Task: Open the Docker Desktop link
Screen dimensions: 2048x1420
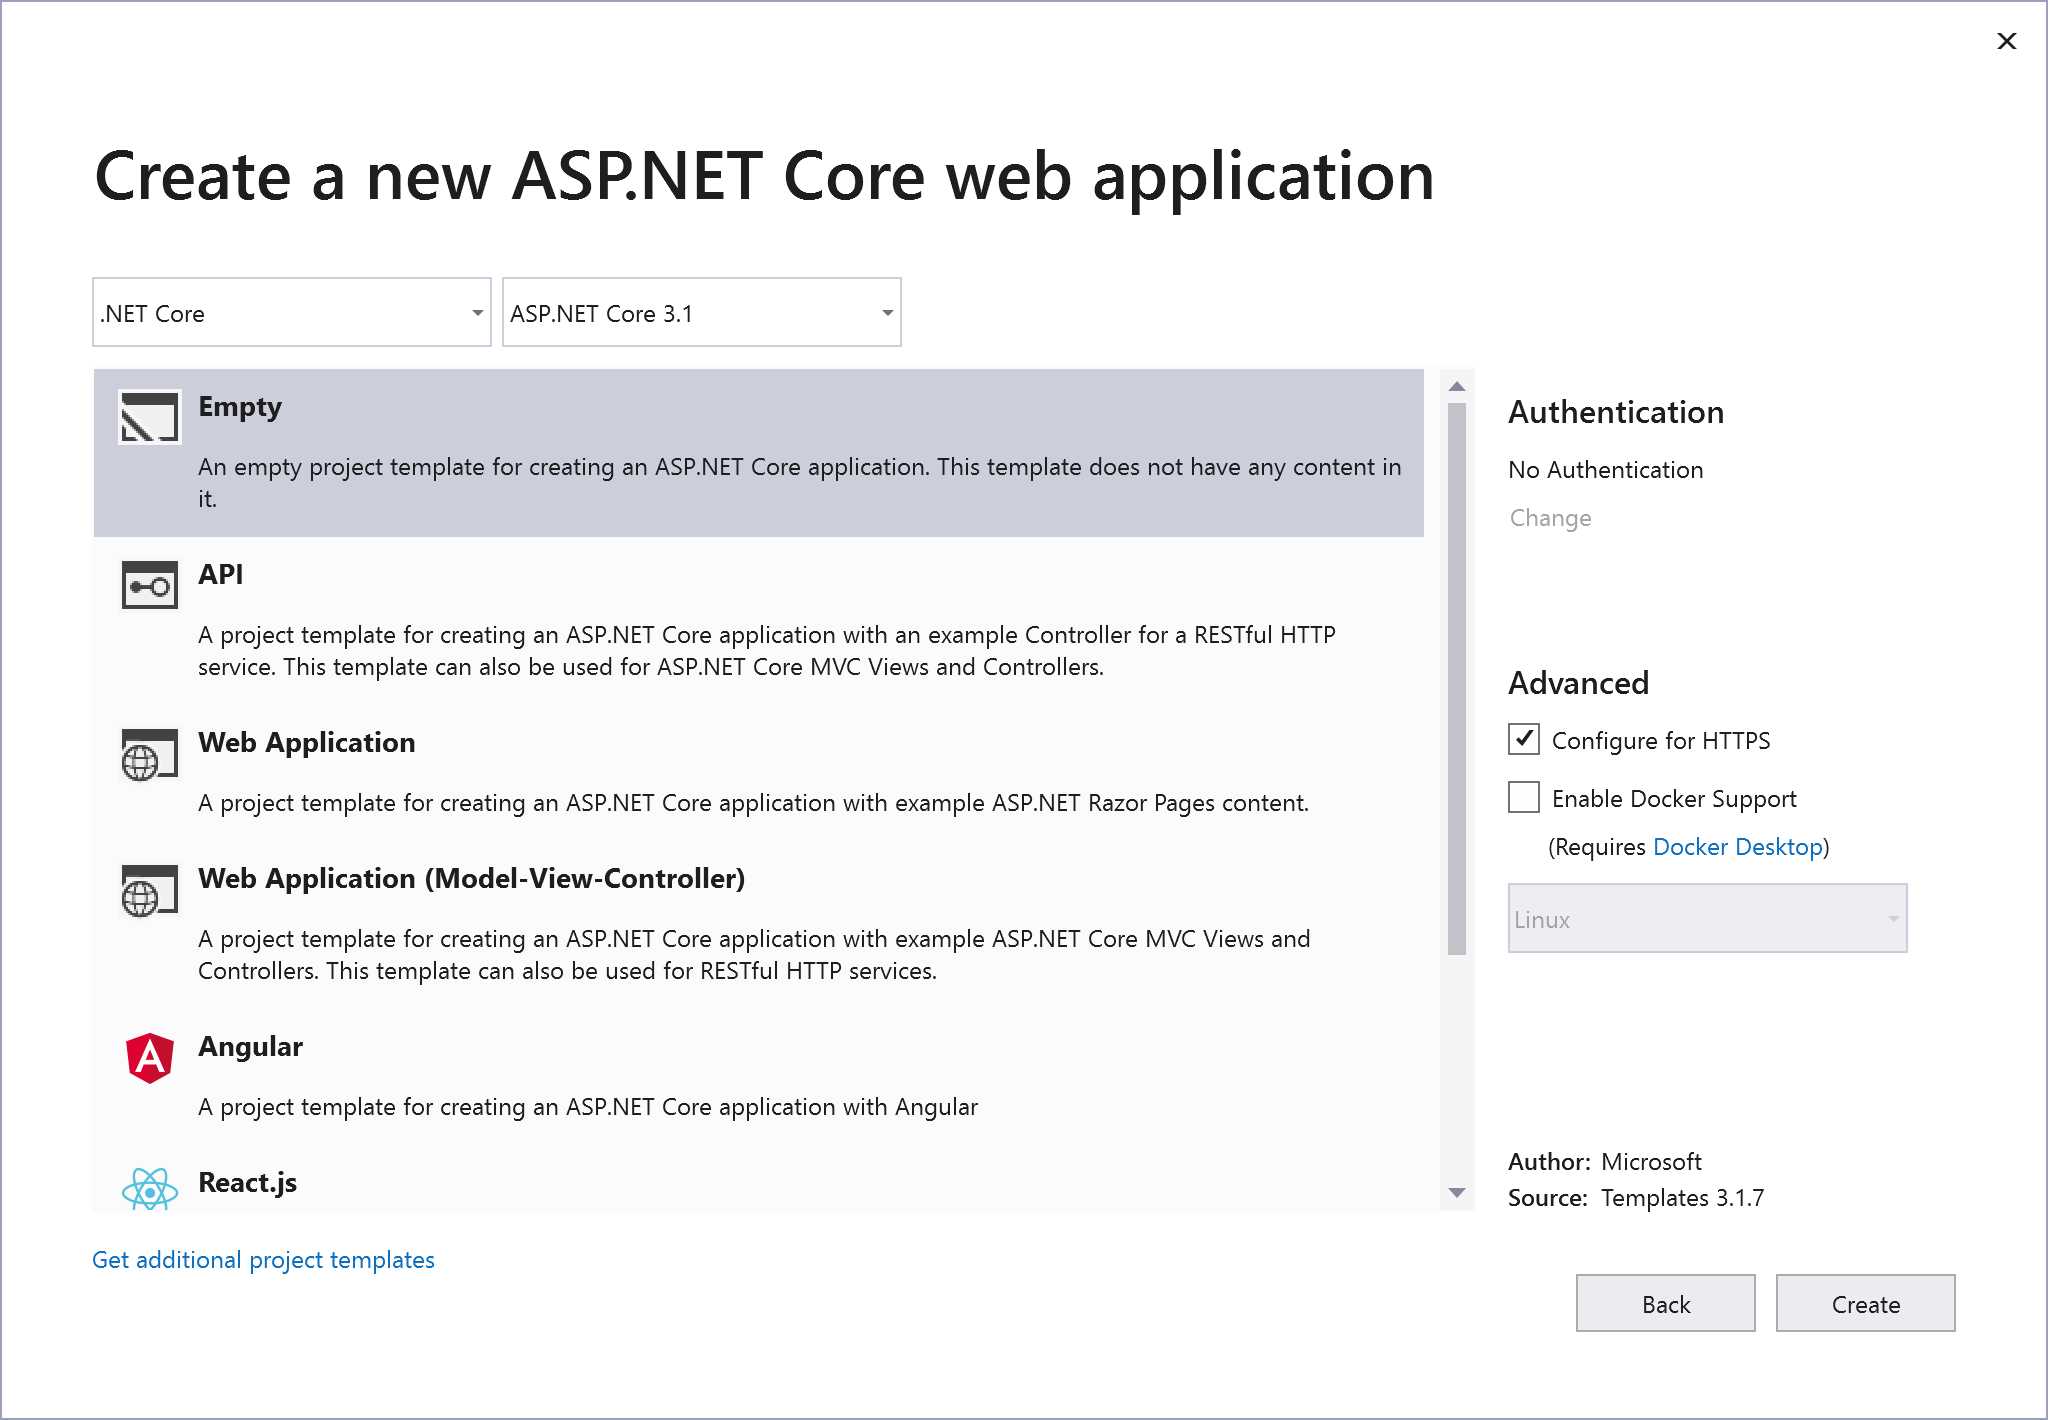Action: pyautogui.click(x=1737, y=847)
